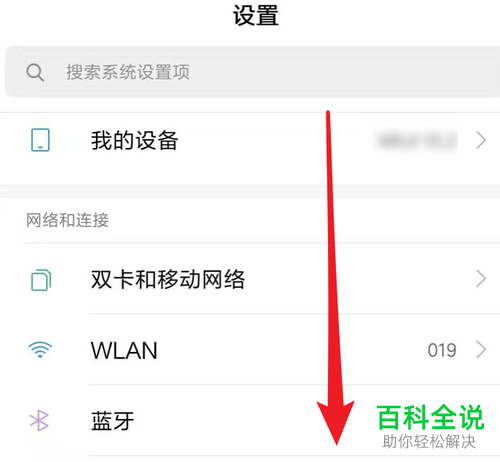Tap the 网络和连接 section header
500x462 pixels.
click(67, 220)
